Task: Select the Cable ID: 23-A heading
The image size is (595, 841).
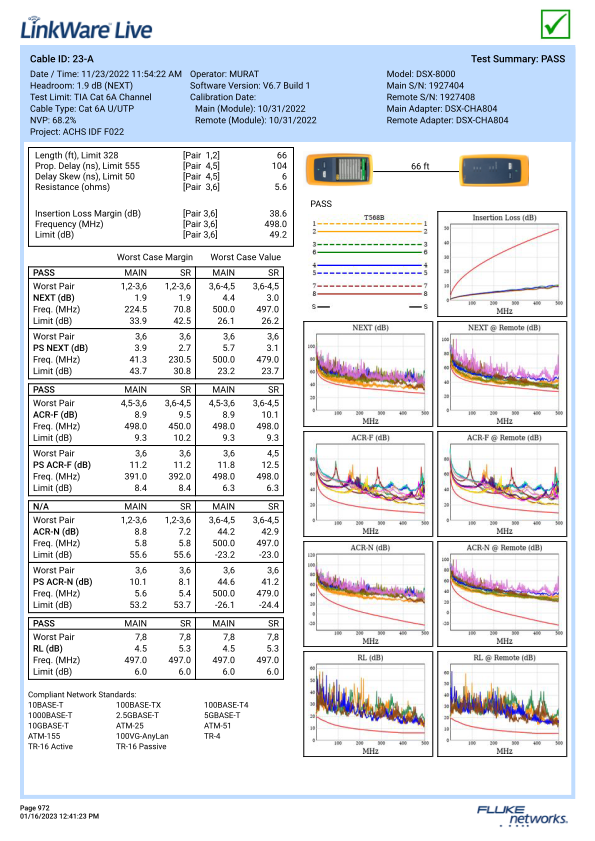Action: [62, 59]
